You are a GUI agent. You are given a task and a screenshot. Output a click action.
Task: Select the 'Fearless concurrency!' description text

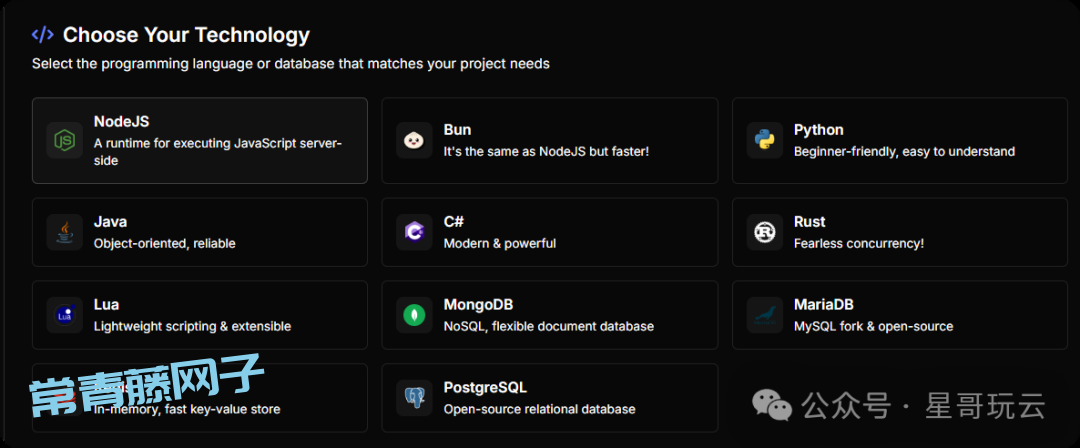click(858, 243)
